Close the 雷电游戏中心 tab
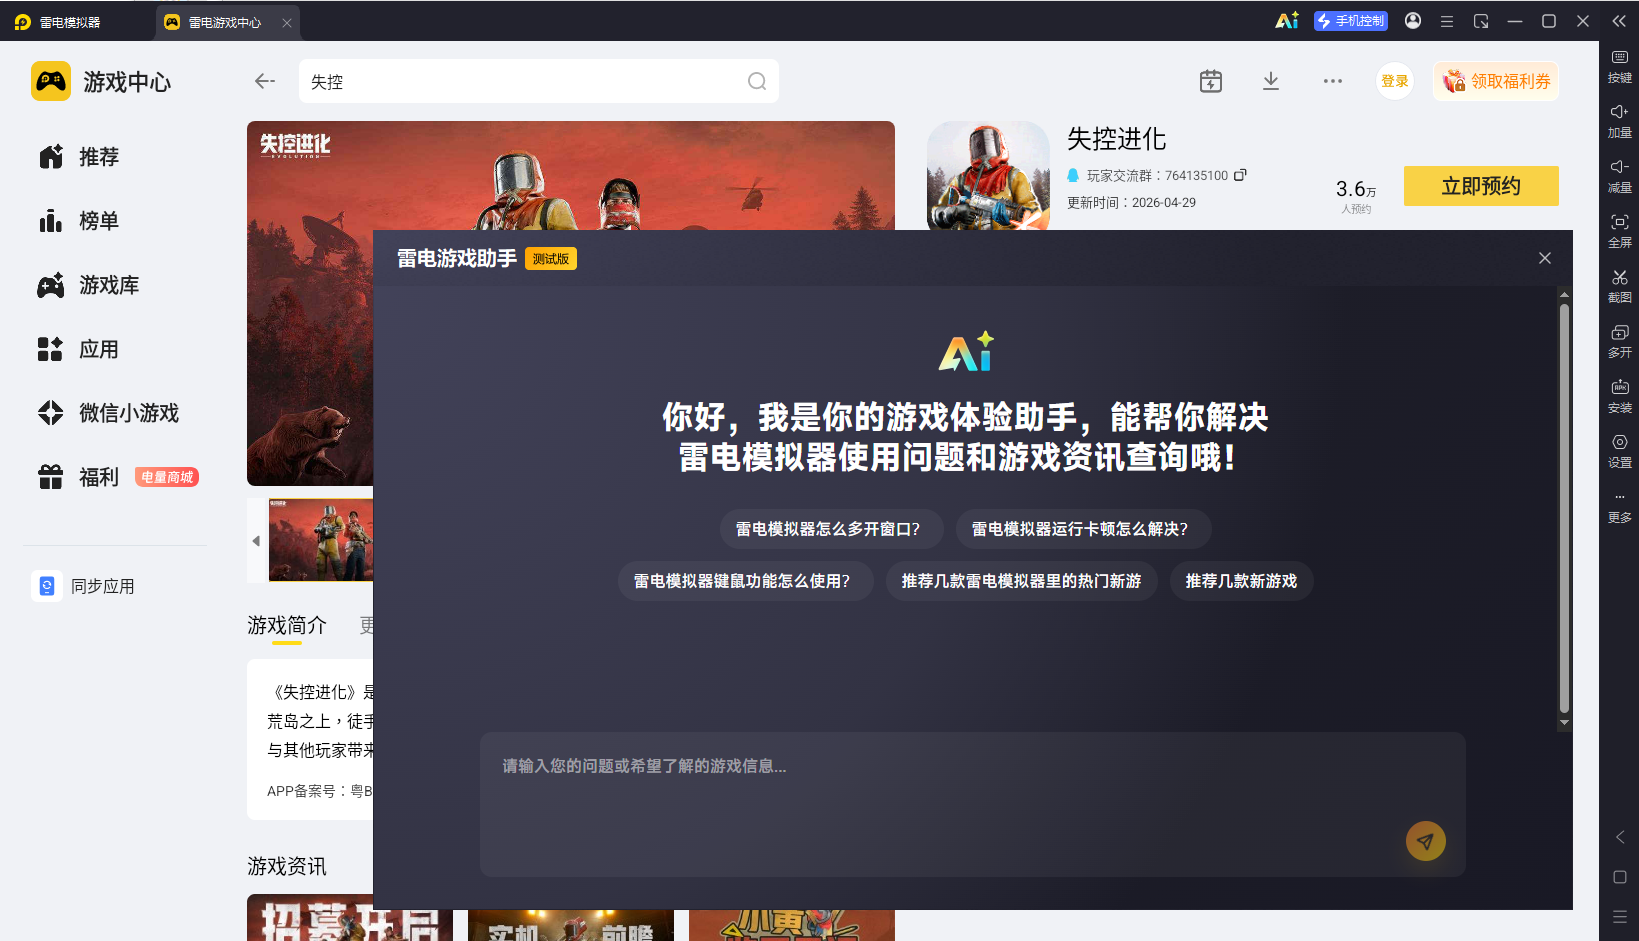The height and width of the screenshot is (941, 1639). point(287,22)
